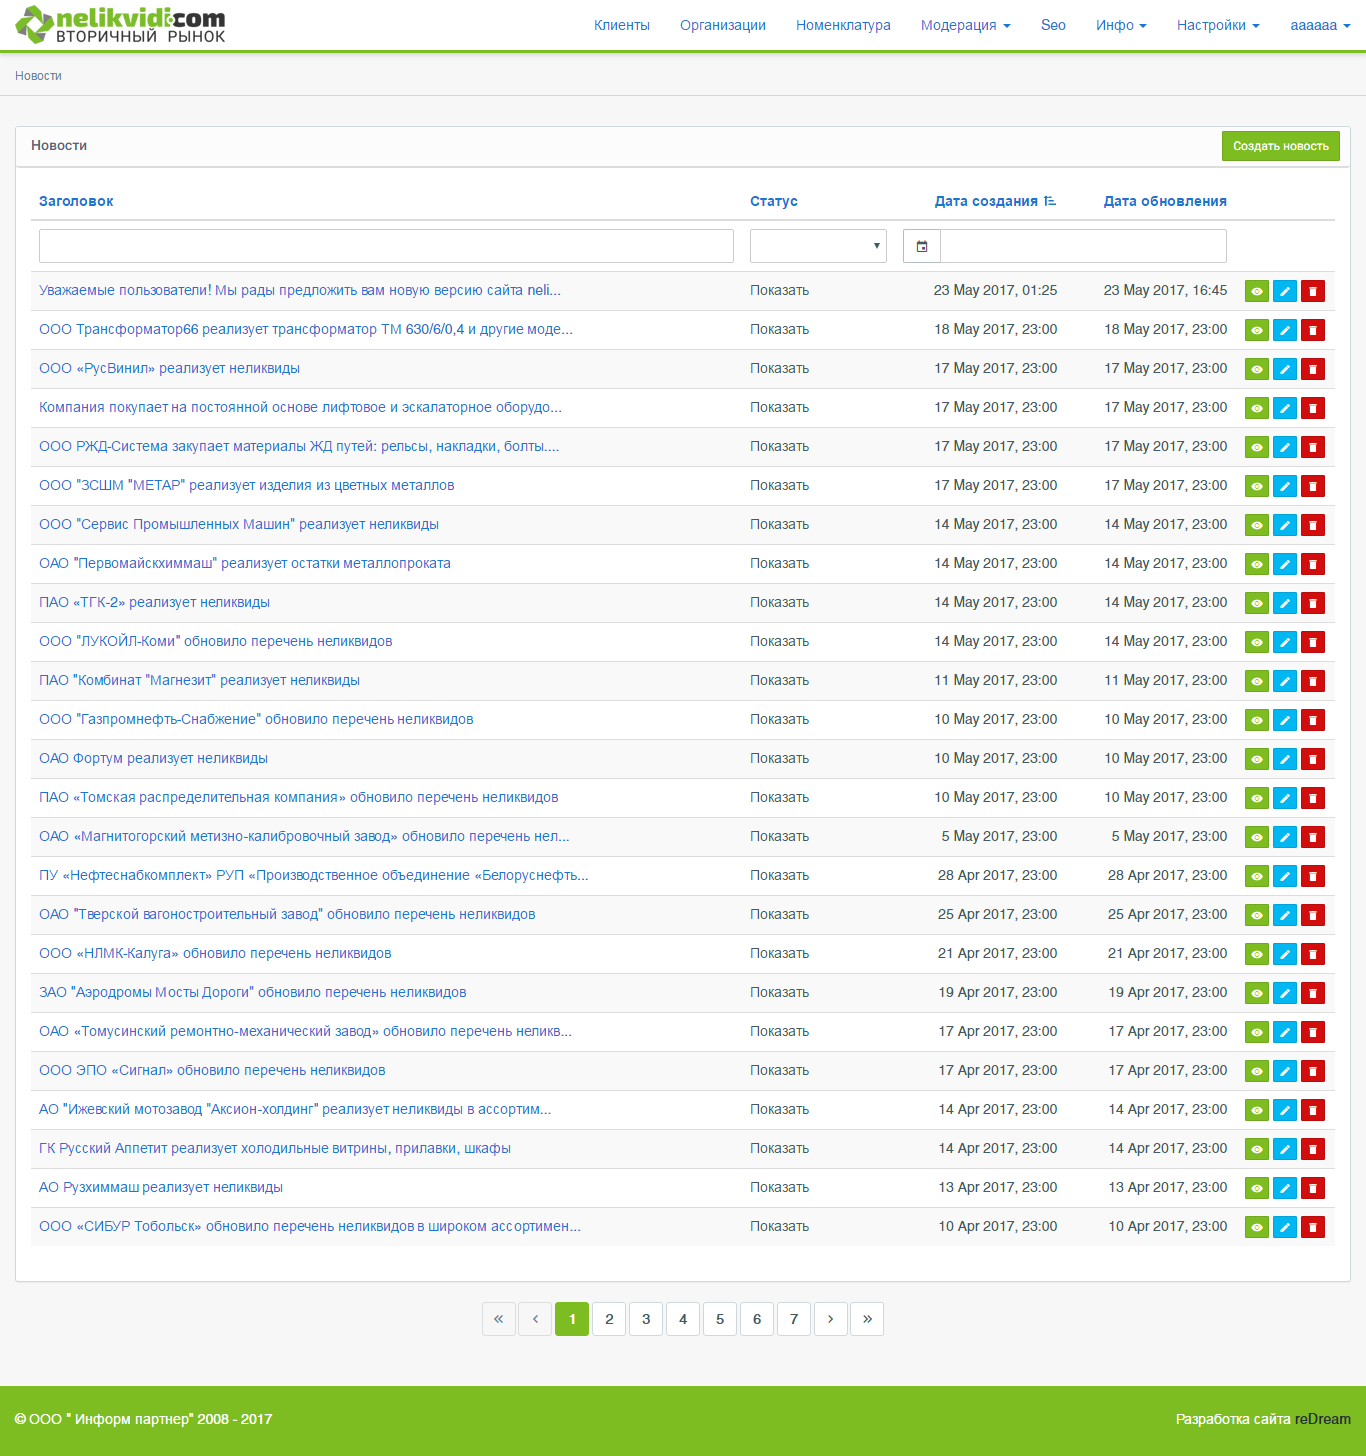Edit the 'ПАО «ТГК-2»' news entry

pyautogui.click(x=1285, y=603)
